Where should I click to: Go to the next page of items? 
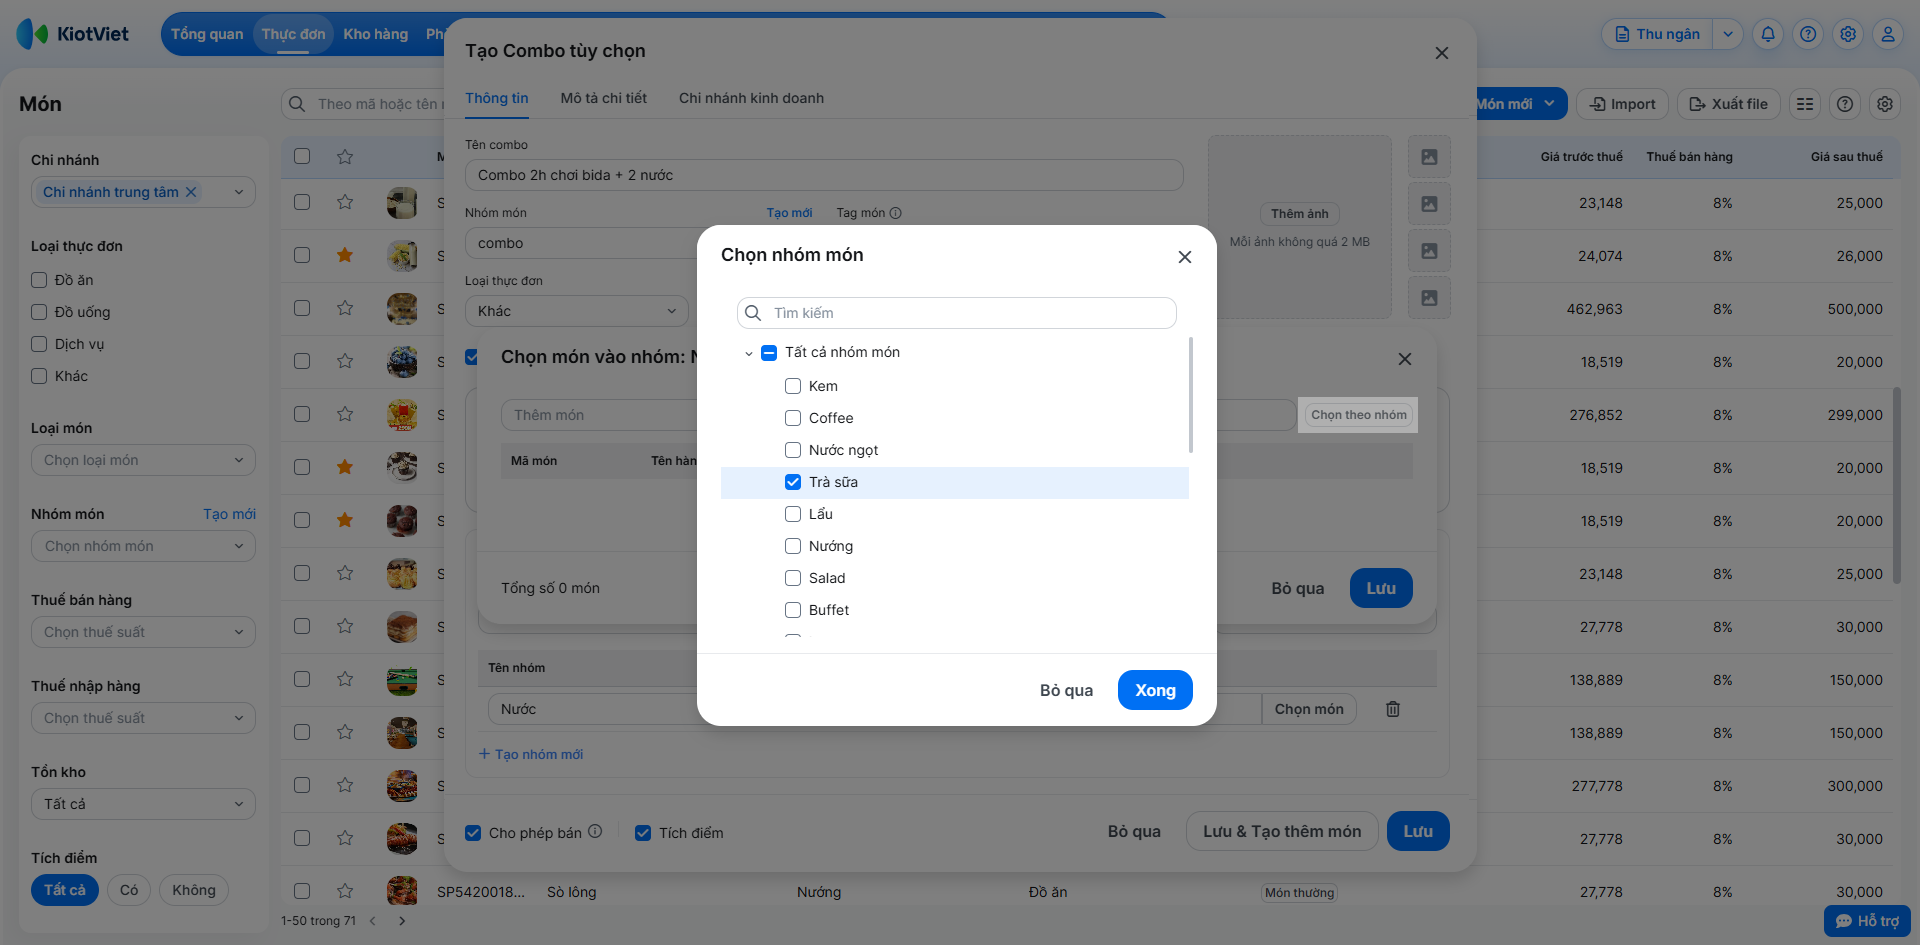click(x=402, y=921)
